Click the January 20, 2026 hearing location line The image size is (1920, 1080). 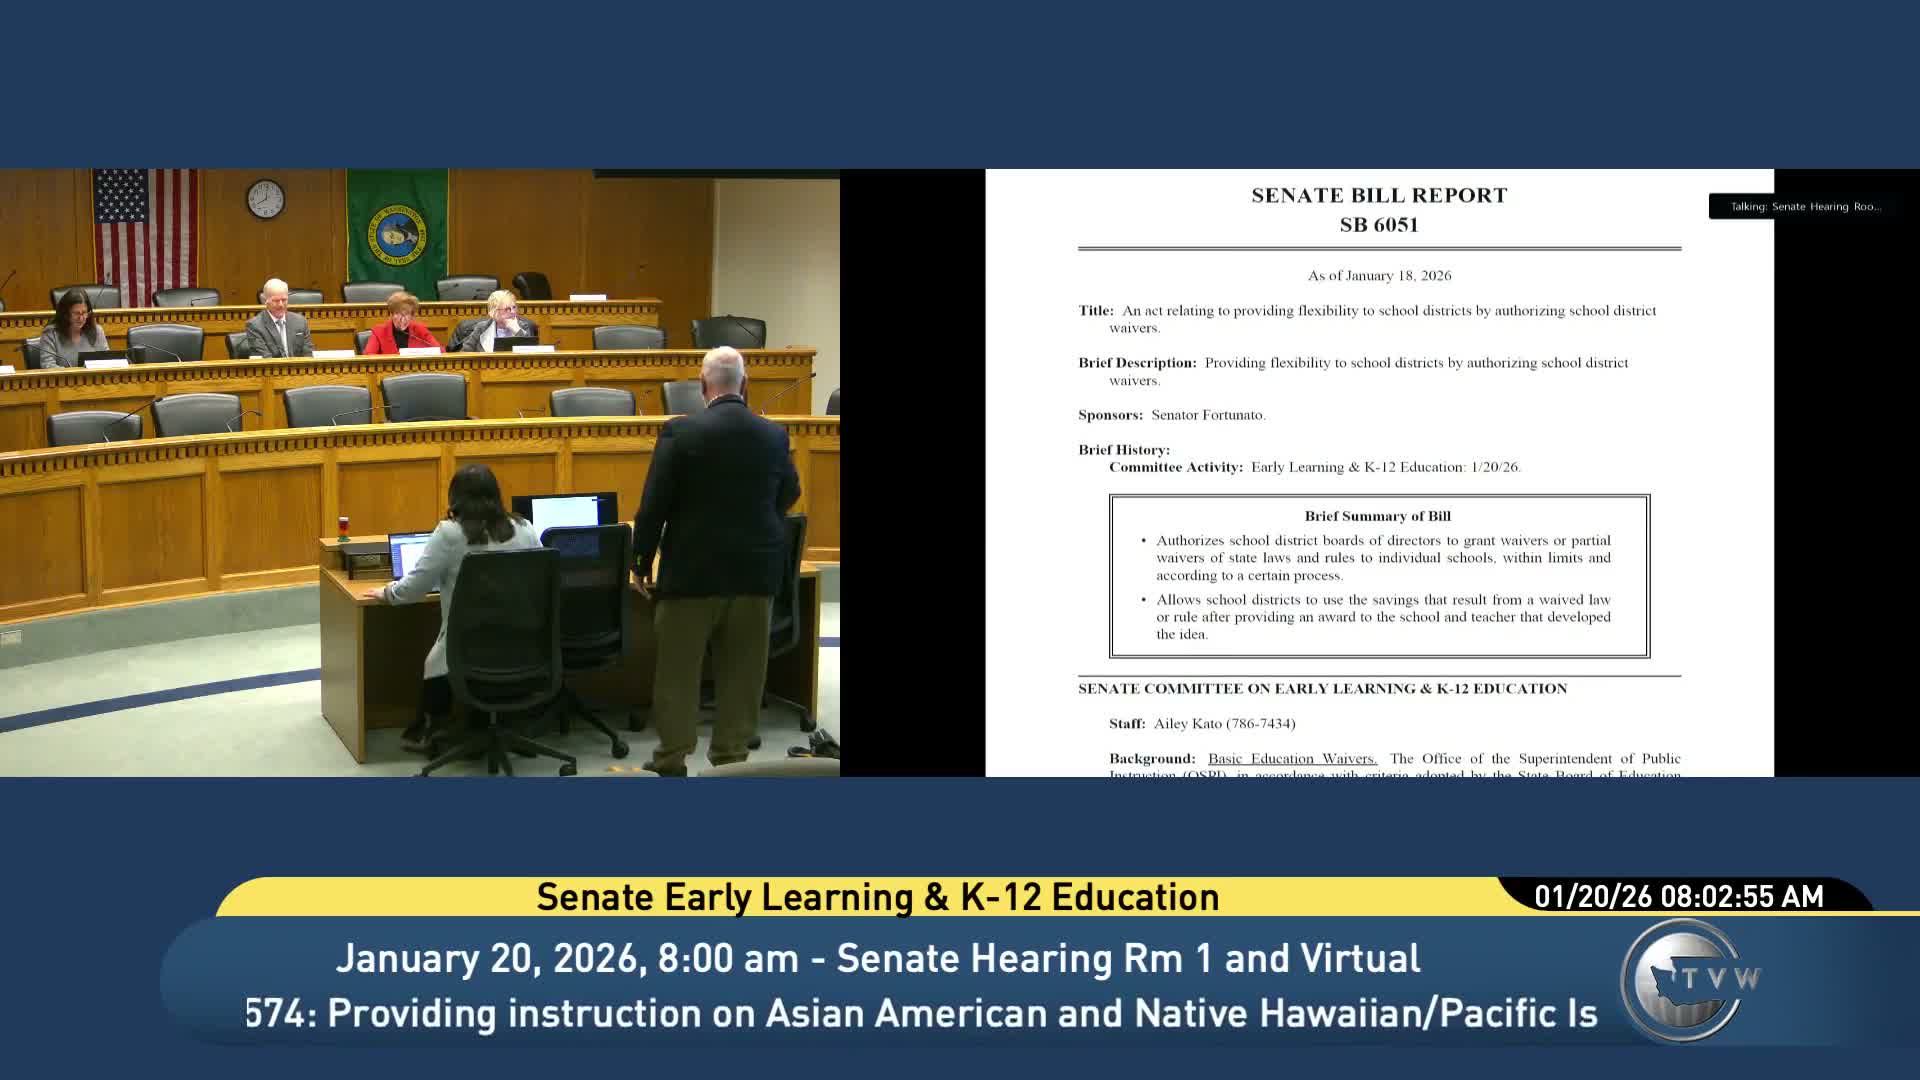[877, 958]
